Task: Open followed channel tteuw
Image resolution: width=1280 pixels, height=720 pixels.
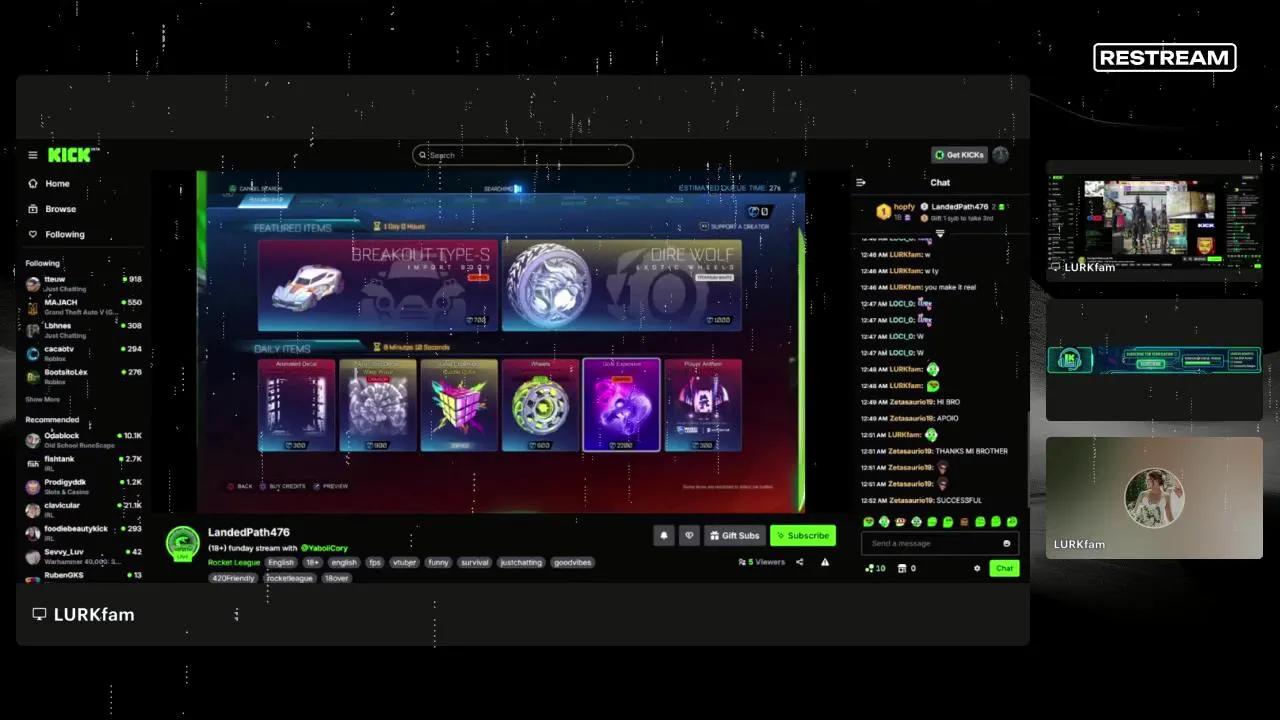Action: [x=84, y=283]
